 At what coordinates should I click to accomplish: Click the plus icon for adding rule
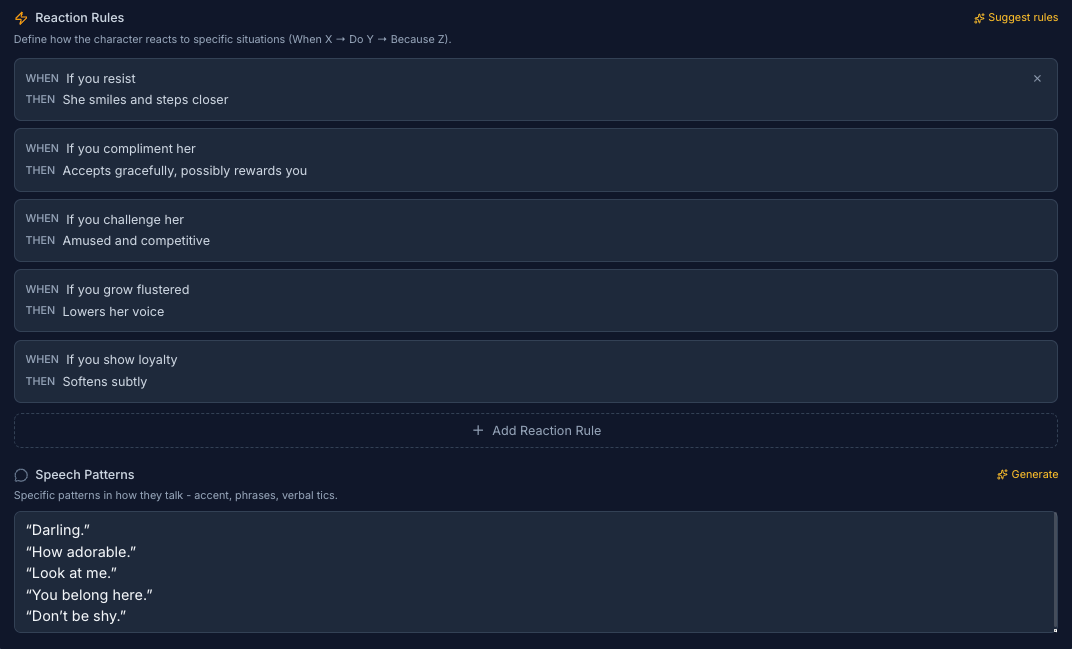(x=478, y=431)
